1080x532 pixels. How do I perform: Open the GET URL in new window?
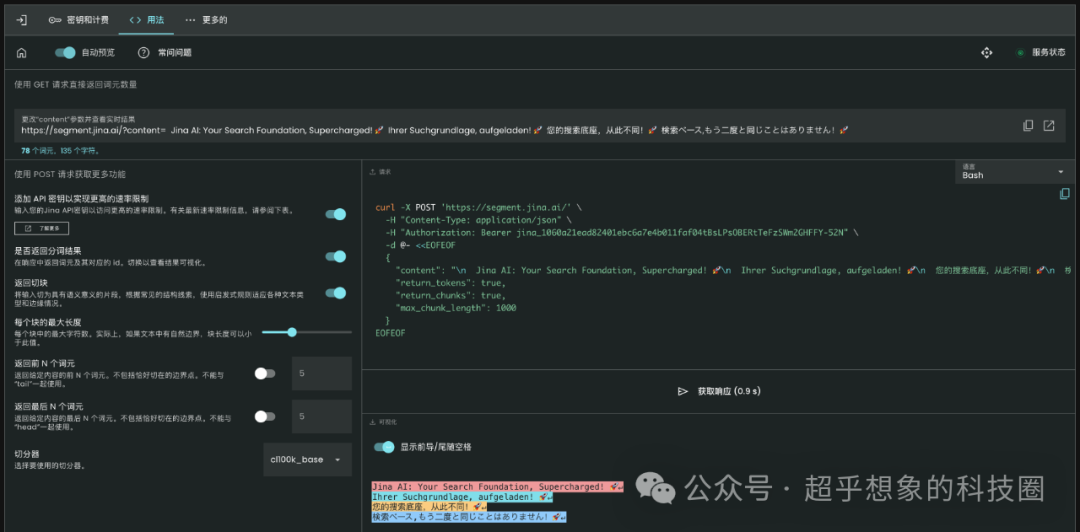pyautogui.click(x=1049, y=125)
